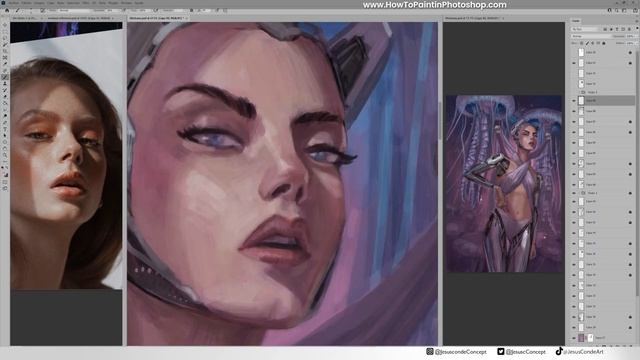
Task: Toggle lock position icon
Action: point(593,43)
